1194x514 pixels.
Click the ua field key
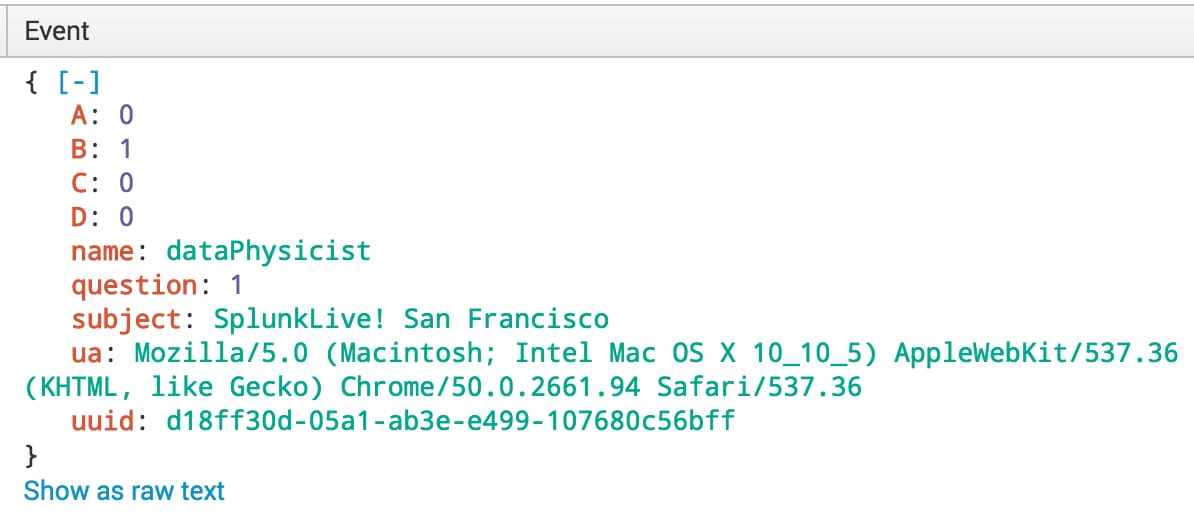coord(88,353)
